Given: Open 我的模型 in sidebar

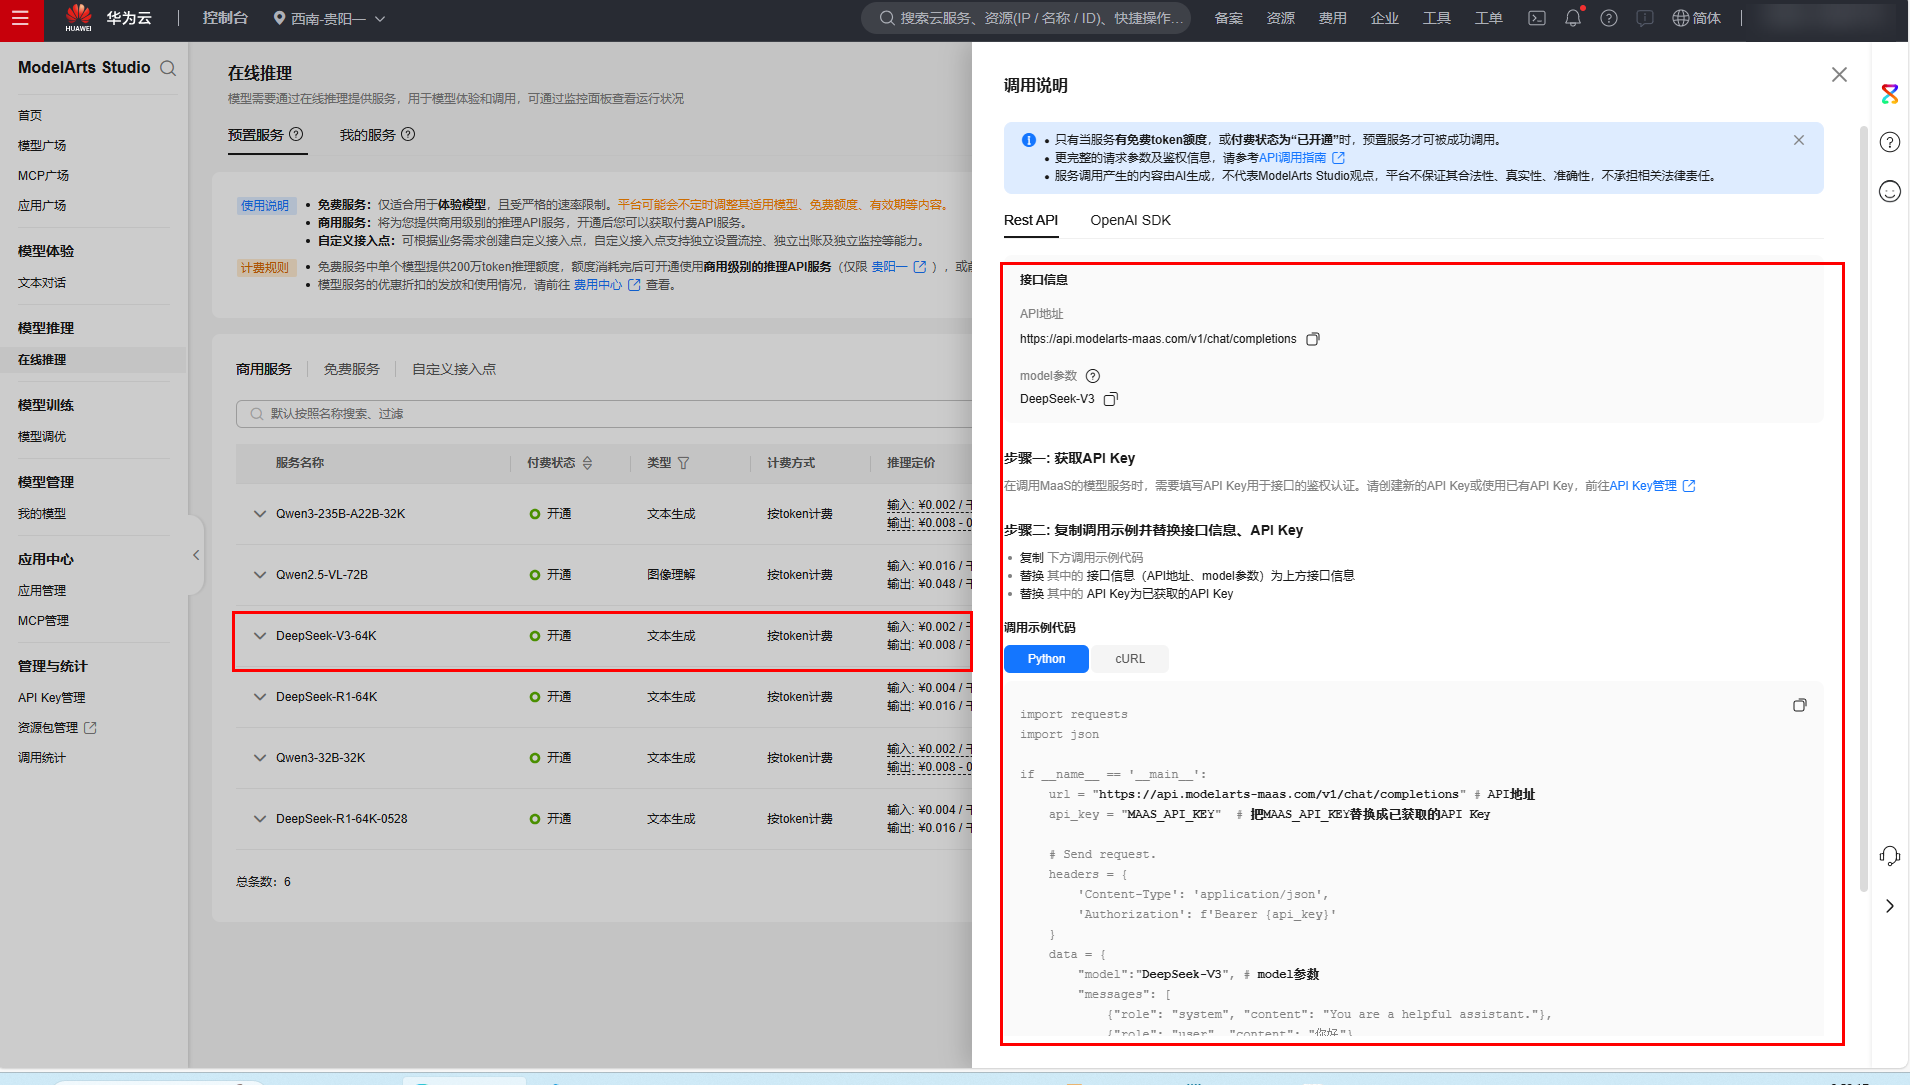Looking at the screenshot, I should pyautogui.click(x=42, y=514).
